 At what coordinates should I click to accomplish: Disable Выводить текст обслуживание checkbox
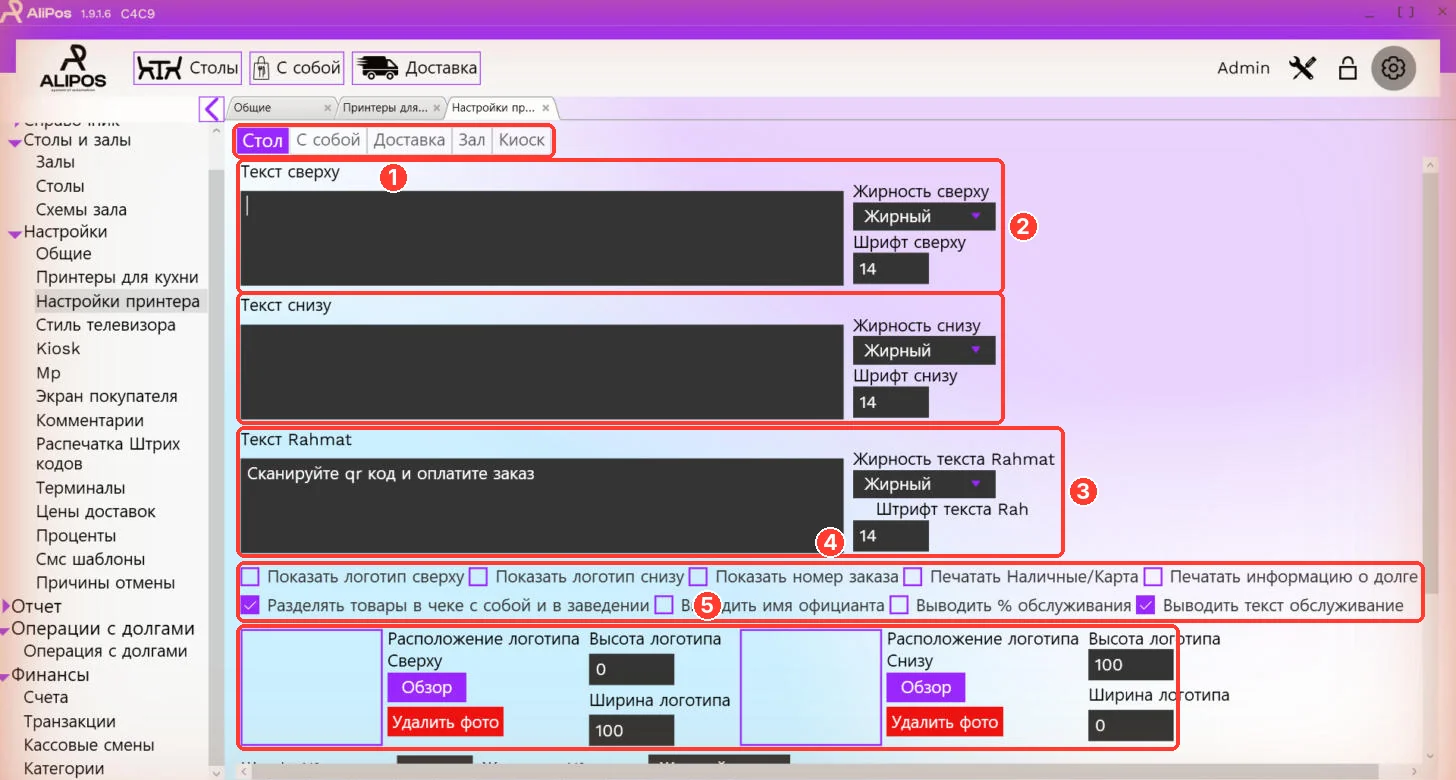pyautogui.click(x=1147, y=605)
